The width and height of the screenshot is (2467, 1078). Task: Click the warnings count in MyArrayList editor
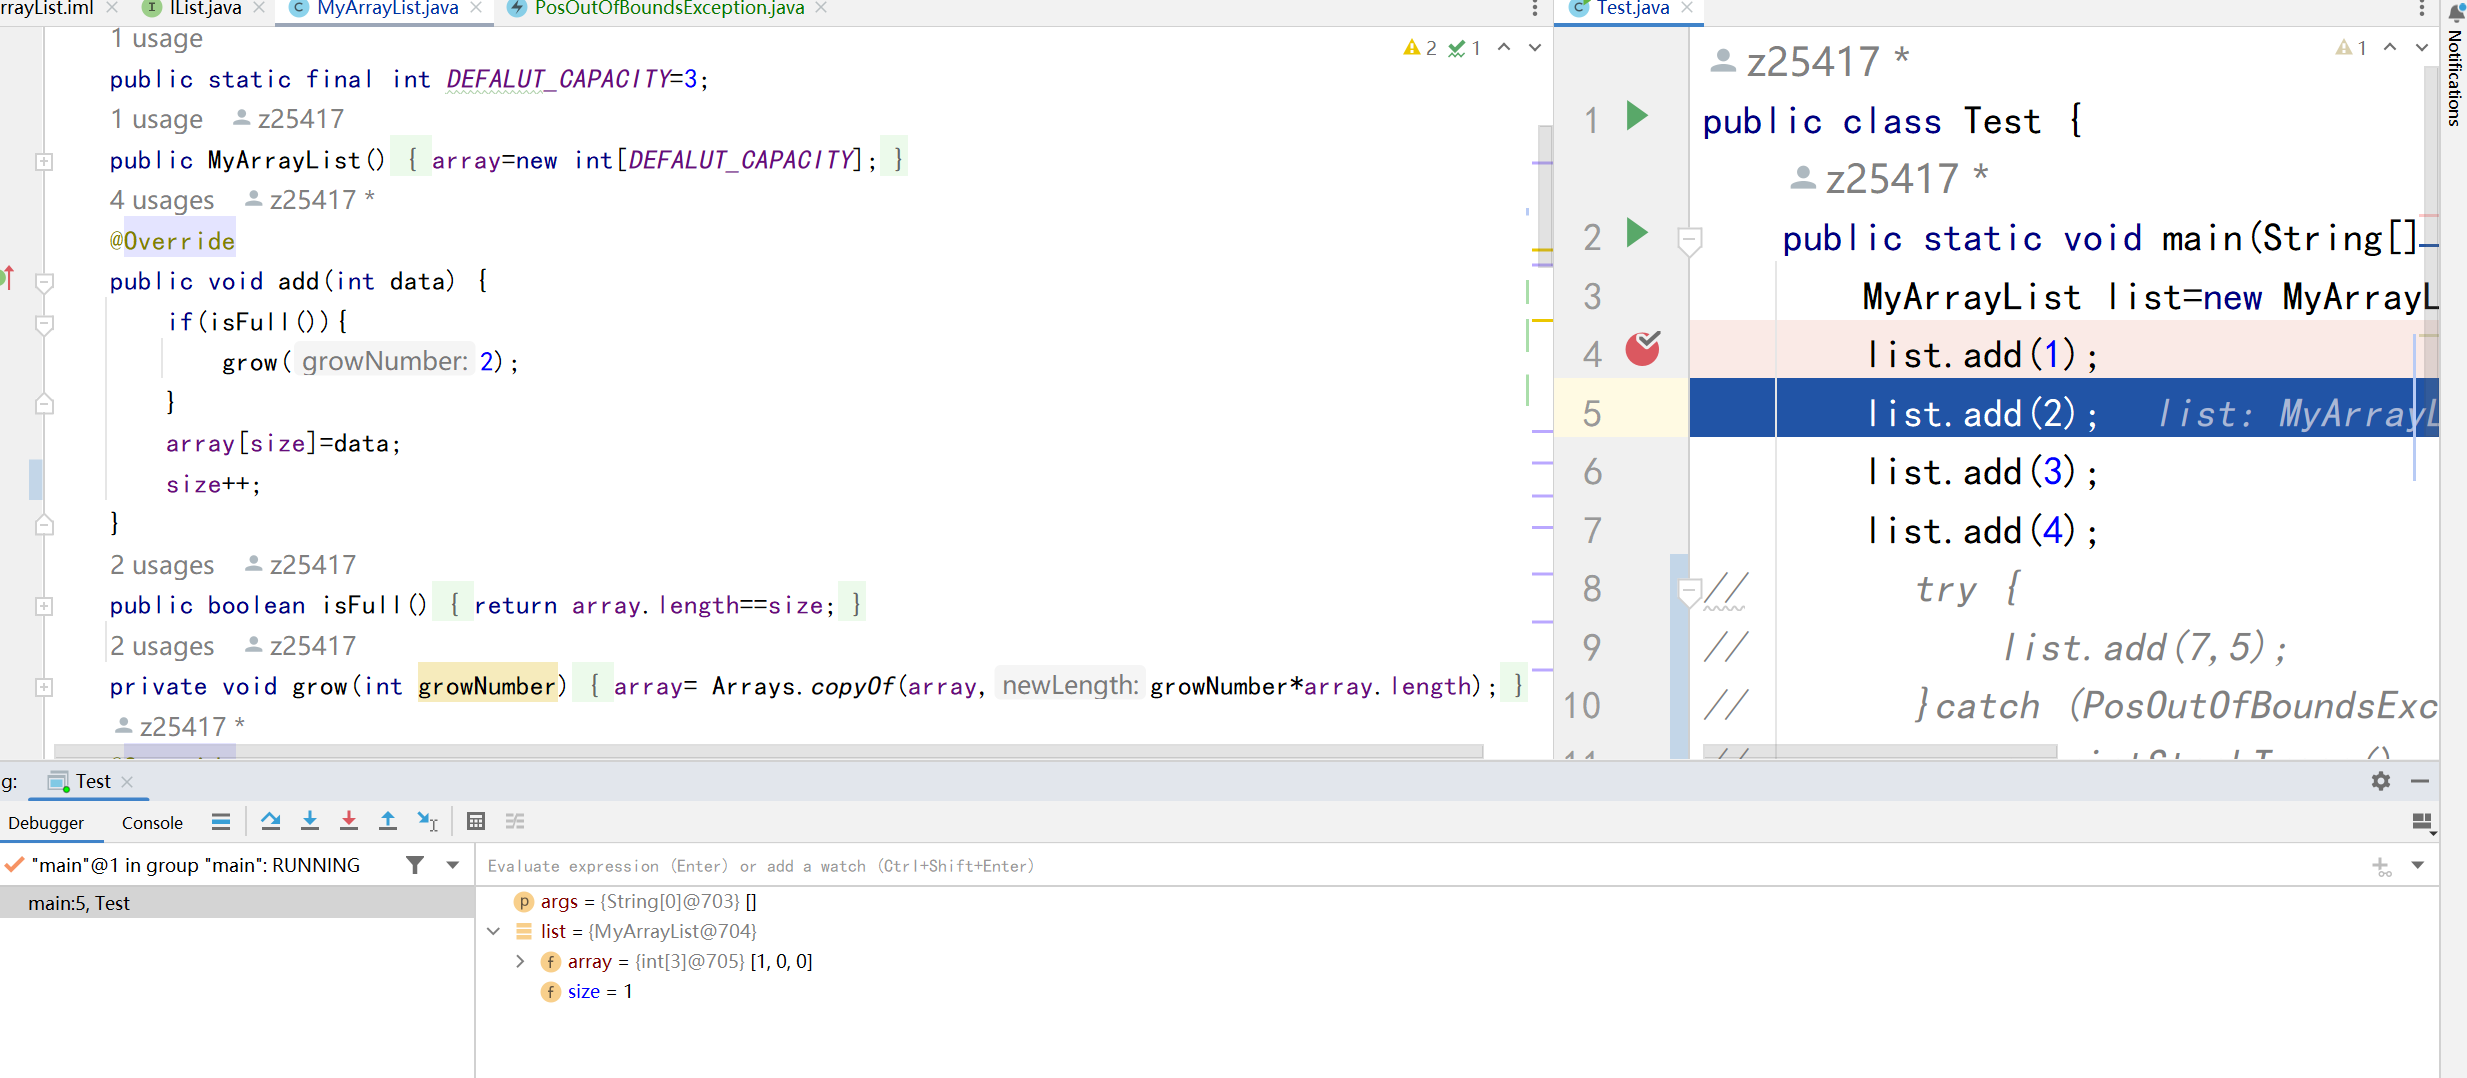tap(1420, 48)
